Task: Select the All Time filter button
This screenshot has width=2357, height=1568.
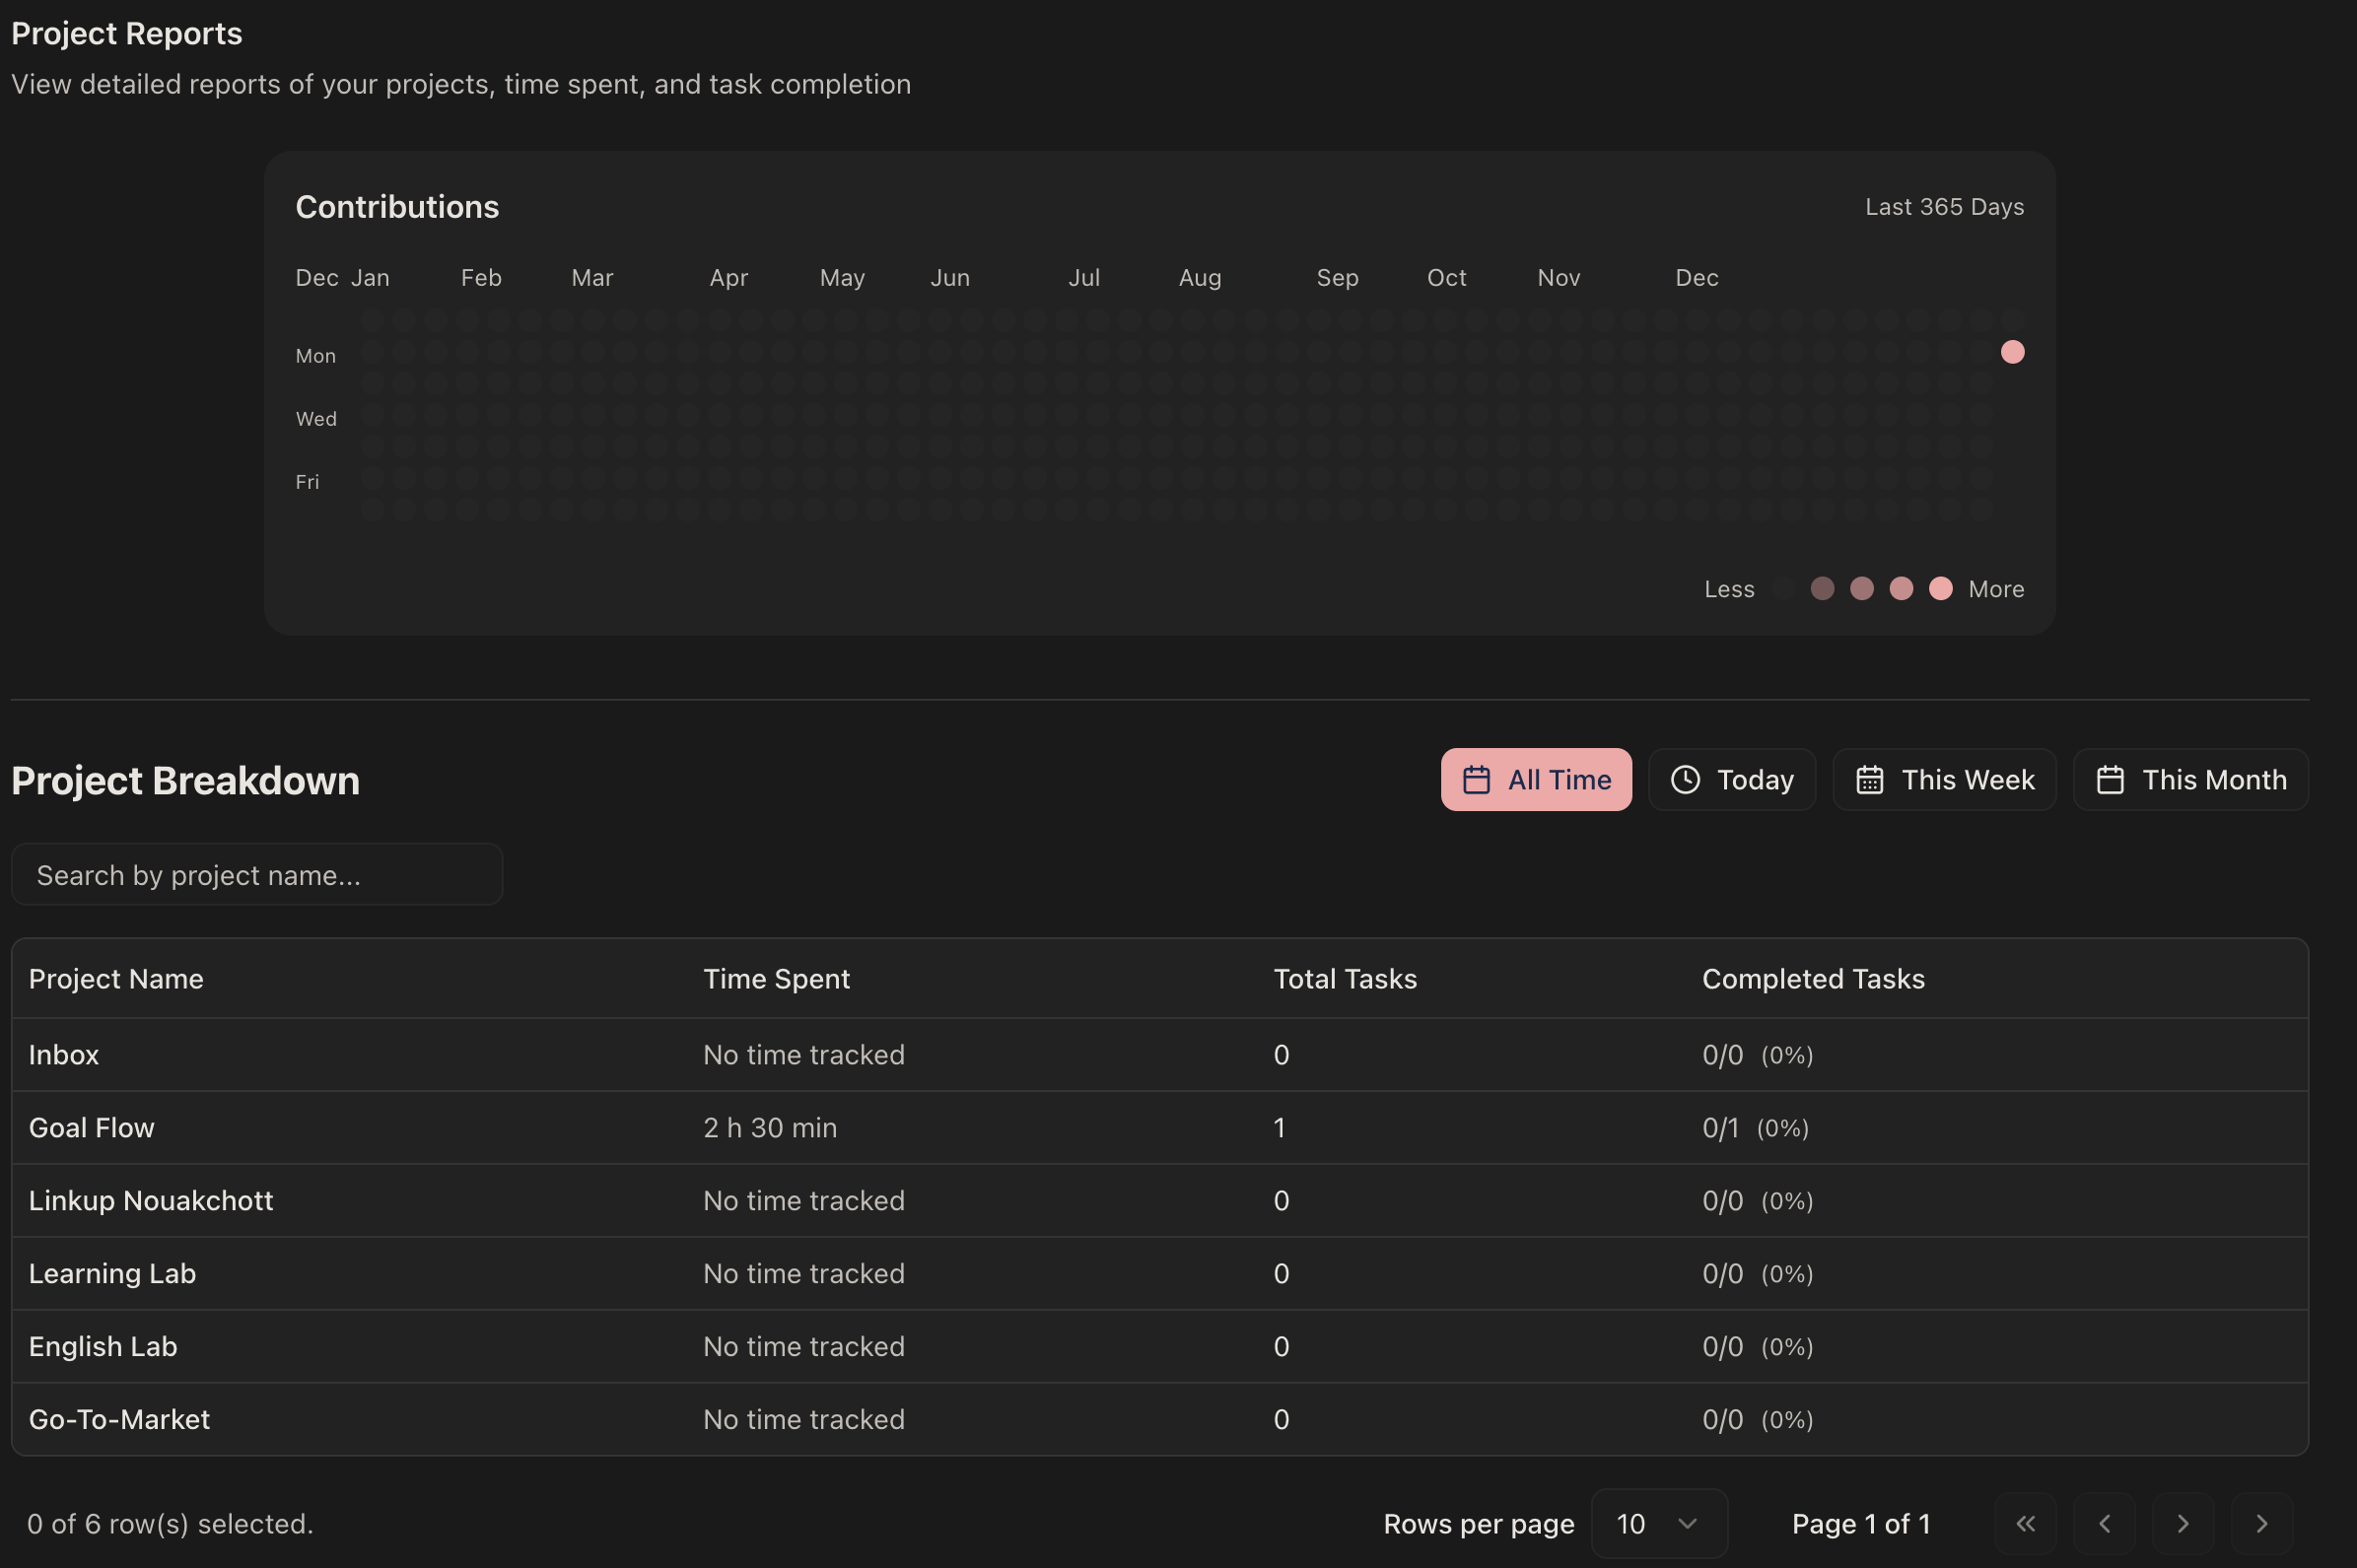Action: pos(1536,779)
